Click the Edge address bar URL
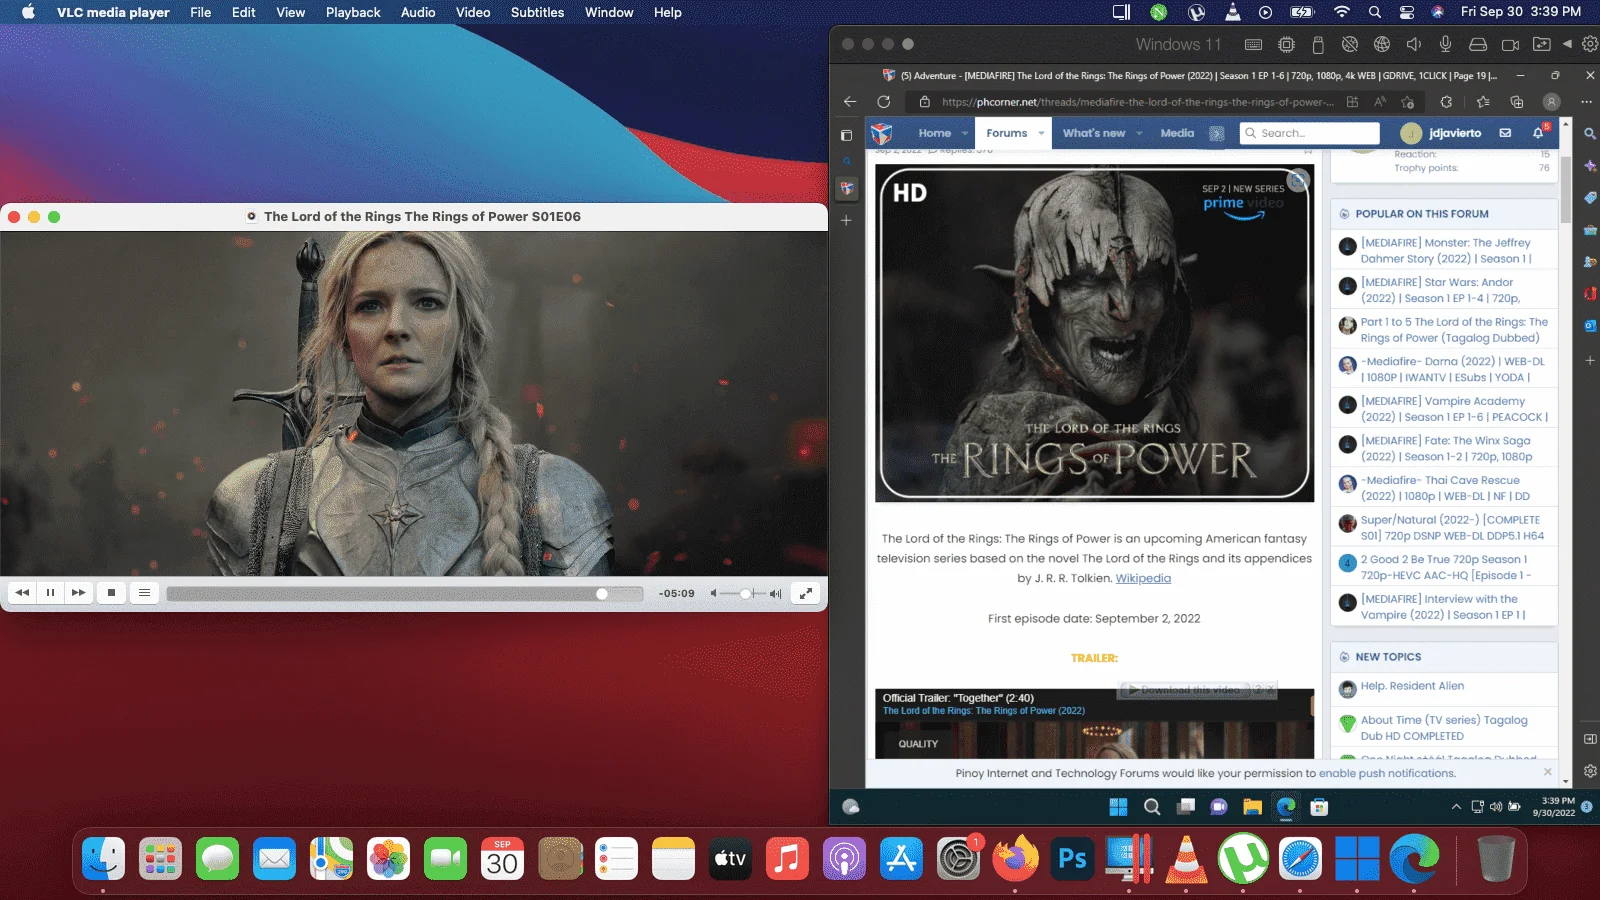The image size is (1600, 900). click(x=1137, y=102)
